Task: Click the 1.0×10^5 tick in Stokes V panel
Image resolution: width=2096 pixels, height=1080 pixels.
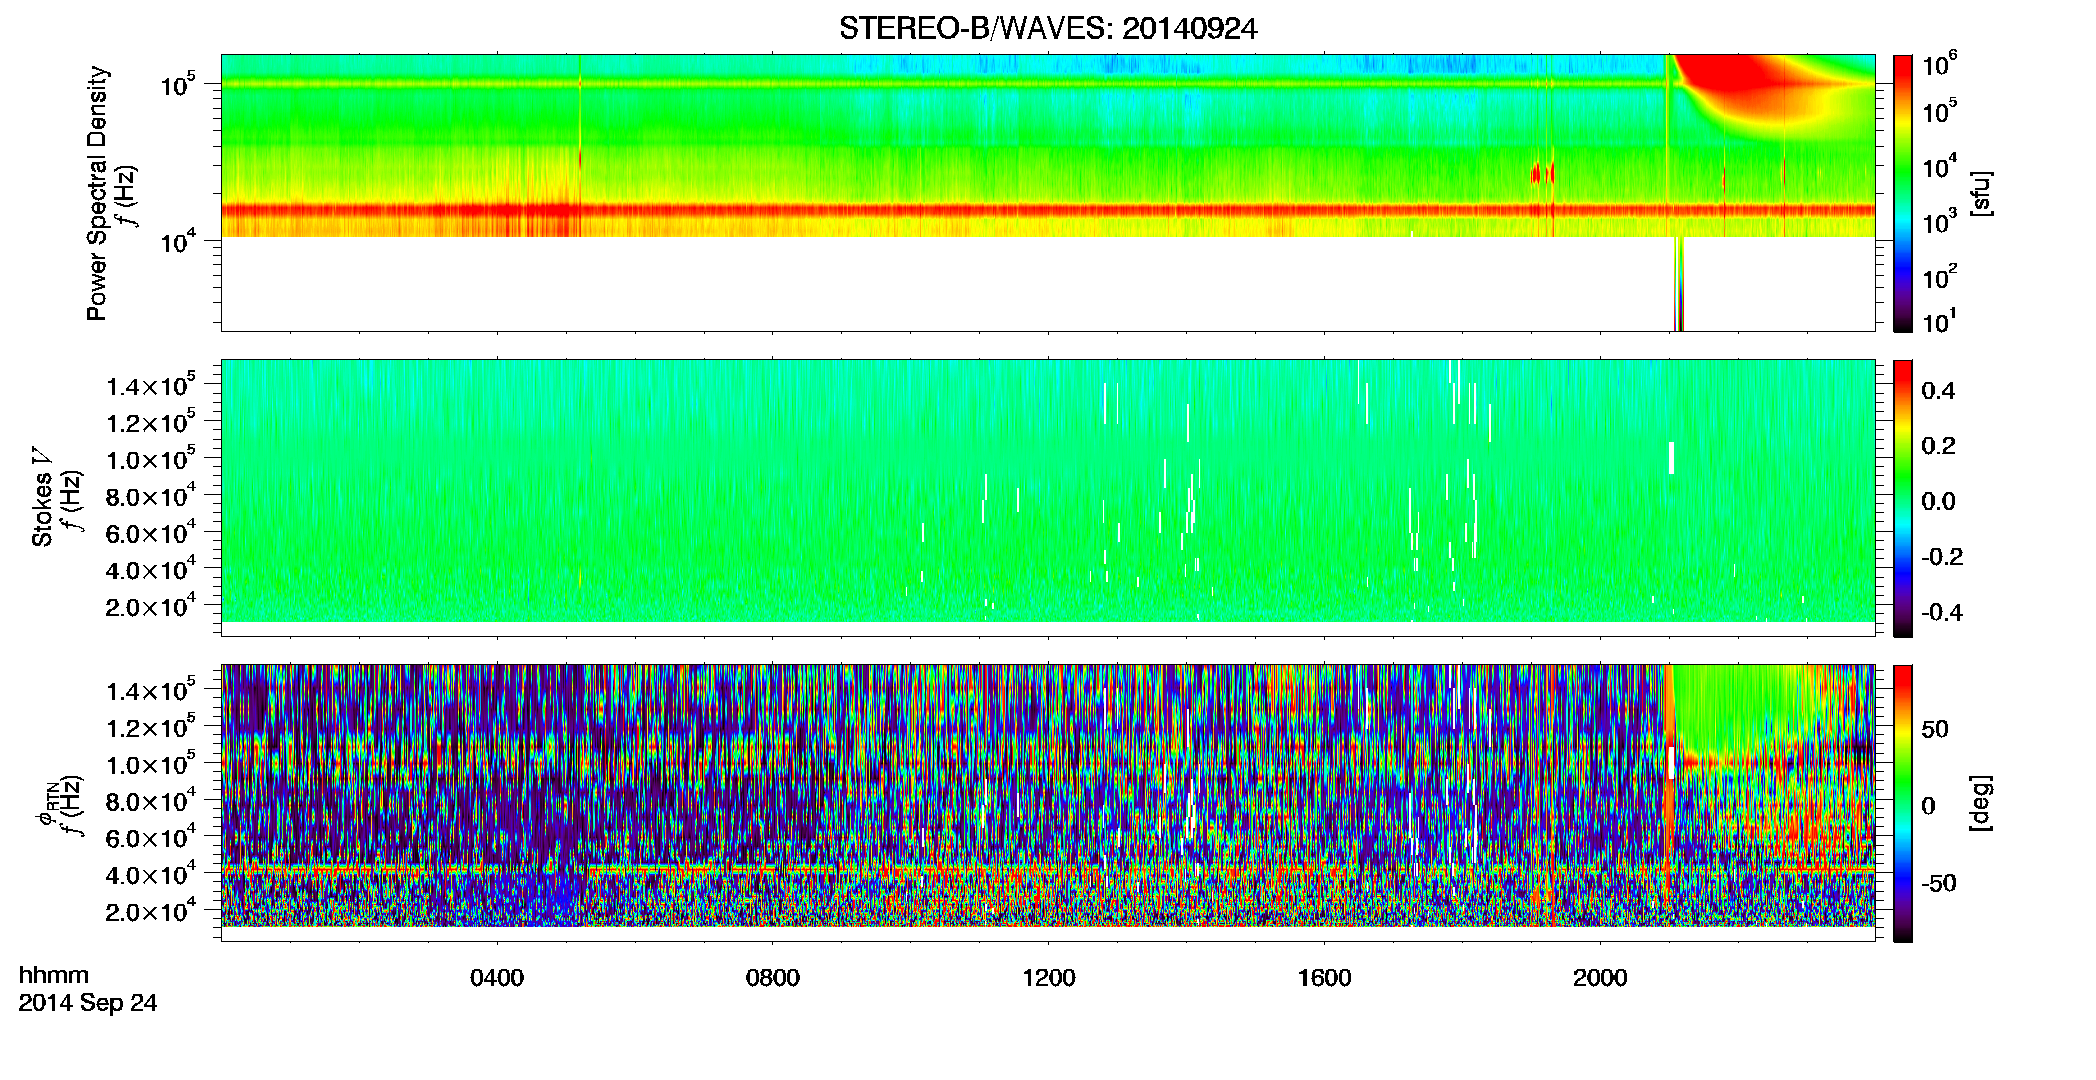Action: (x=151, y=460)
